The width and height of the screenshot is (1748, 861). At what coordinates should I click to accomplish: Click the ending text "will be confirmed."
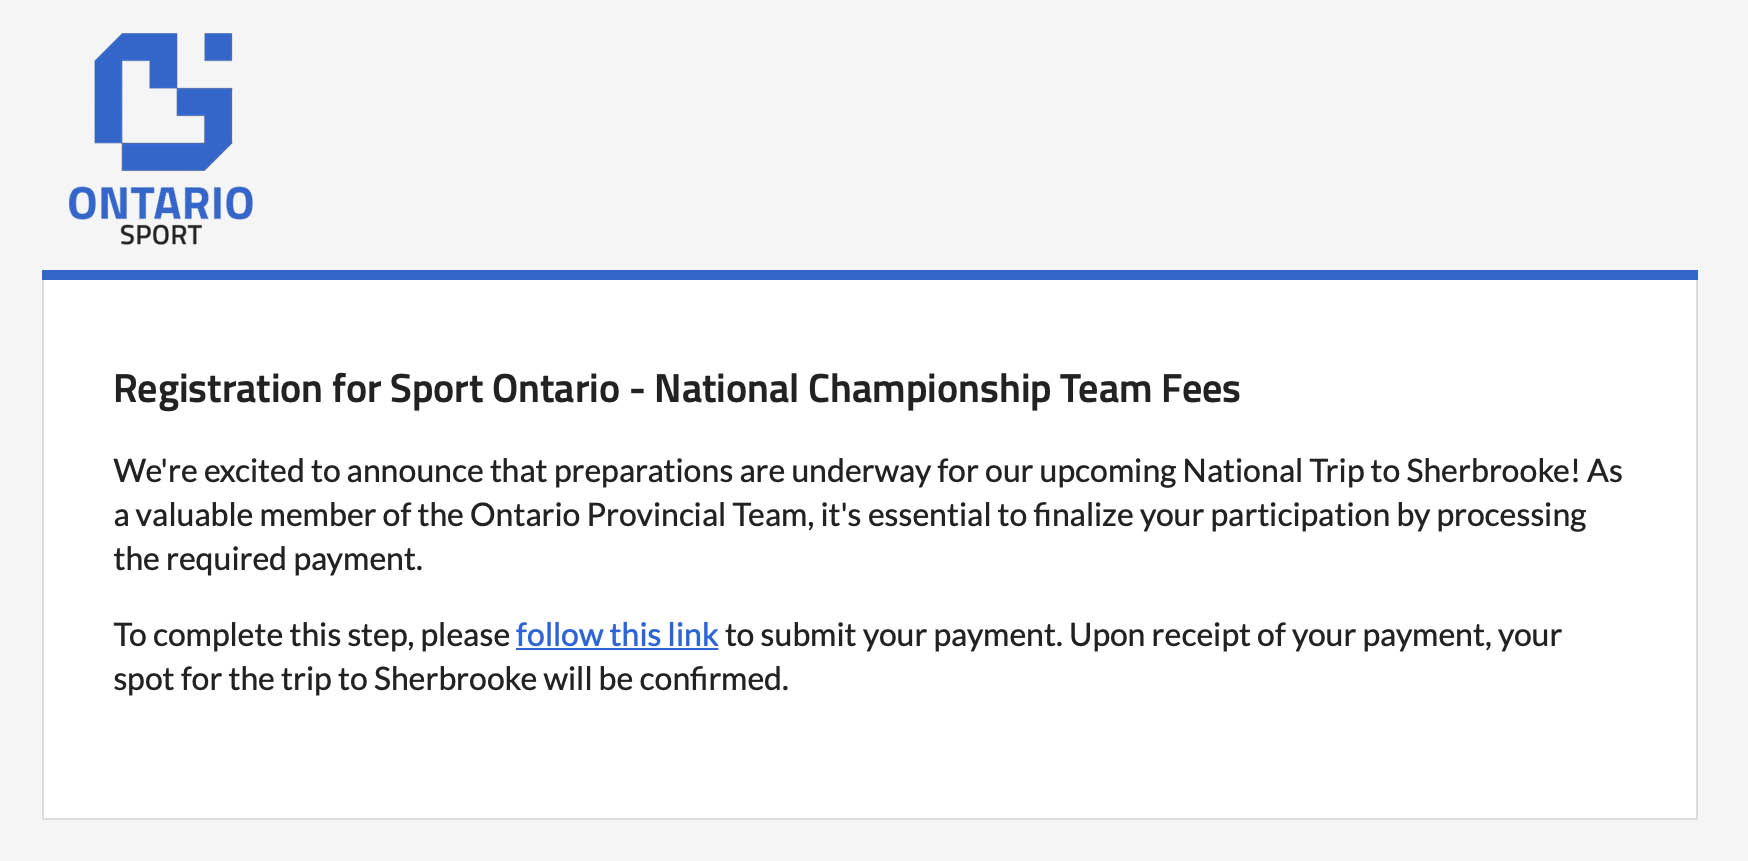point(665,679)
